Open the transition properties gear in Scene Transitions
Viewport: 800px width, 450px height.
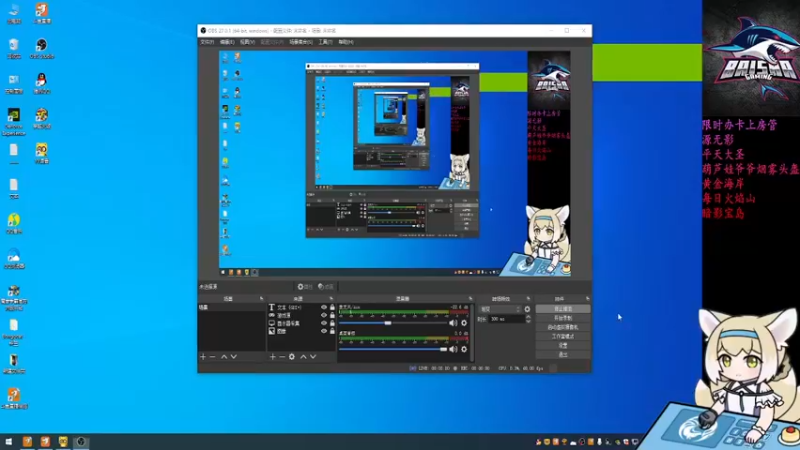click(x=527, y=309)
